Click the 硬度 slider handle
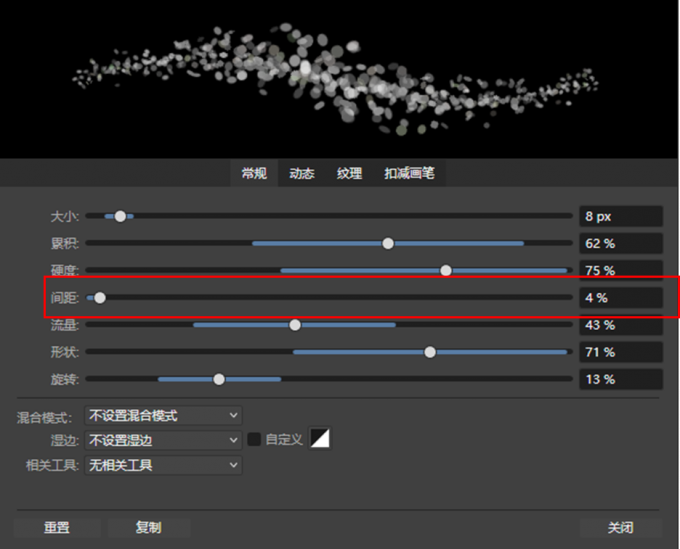 click(x=446, y=270)
